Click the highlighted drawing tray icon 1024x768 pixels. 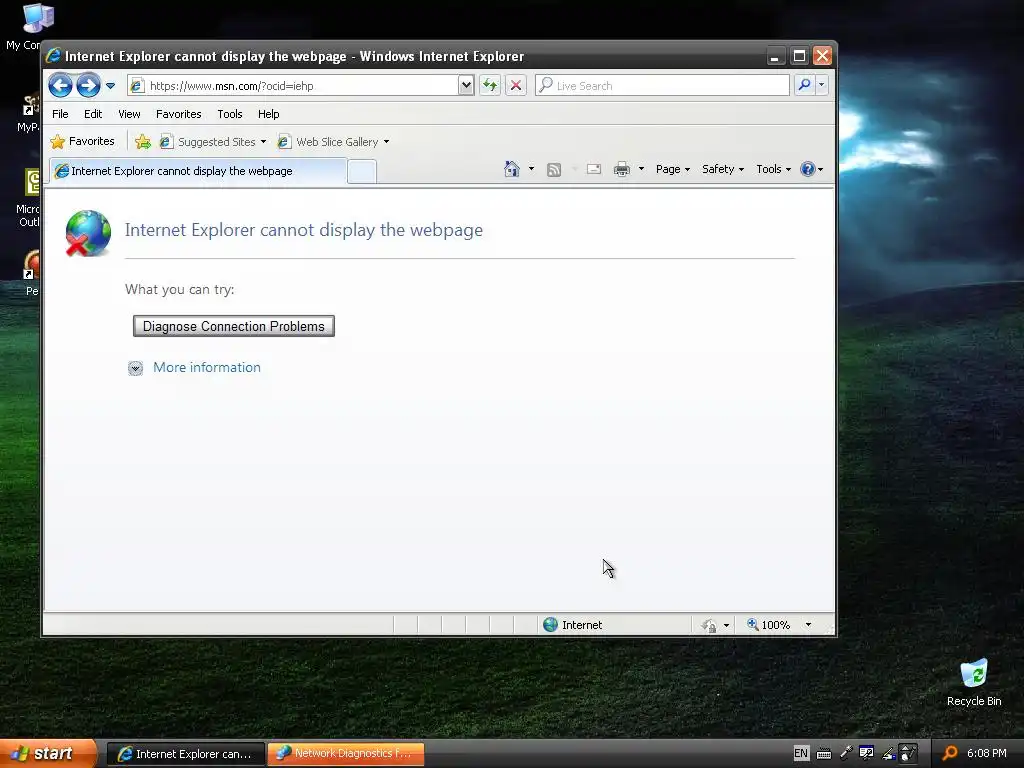pyautogui.click(x=908, y=754)
